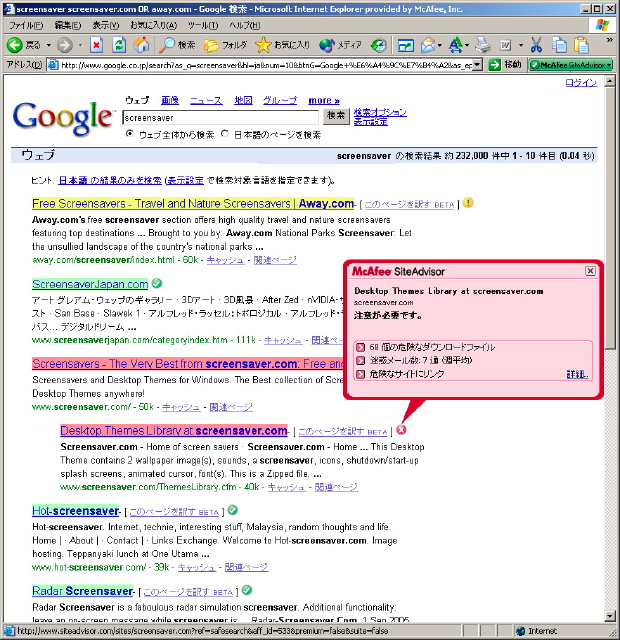Click the vertical scrollbar thumb

pyautogui.click(x=610, y=218)
